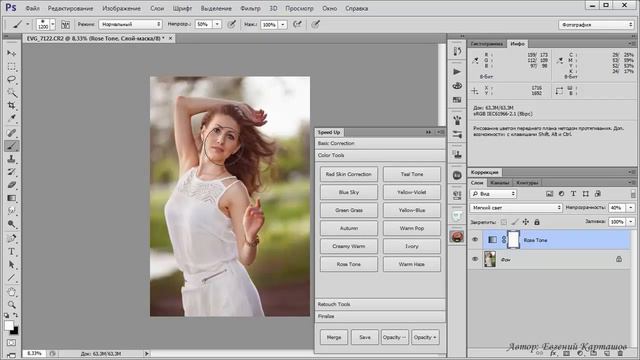Select the Horizontal Type tool
This screenshot has width=640, height=360.
[x=11, y=251]
